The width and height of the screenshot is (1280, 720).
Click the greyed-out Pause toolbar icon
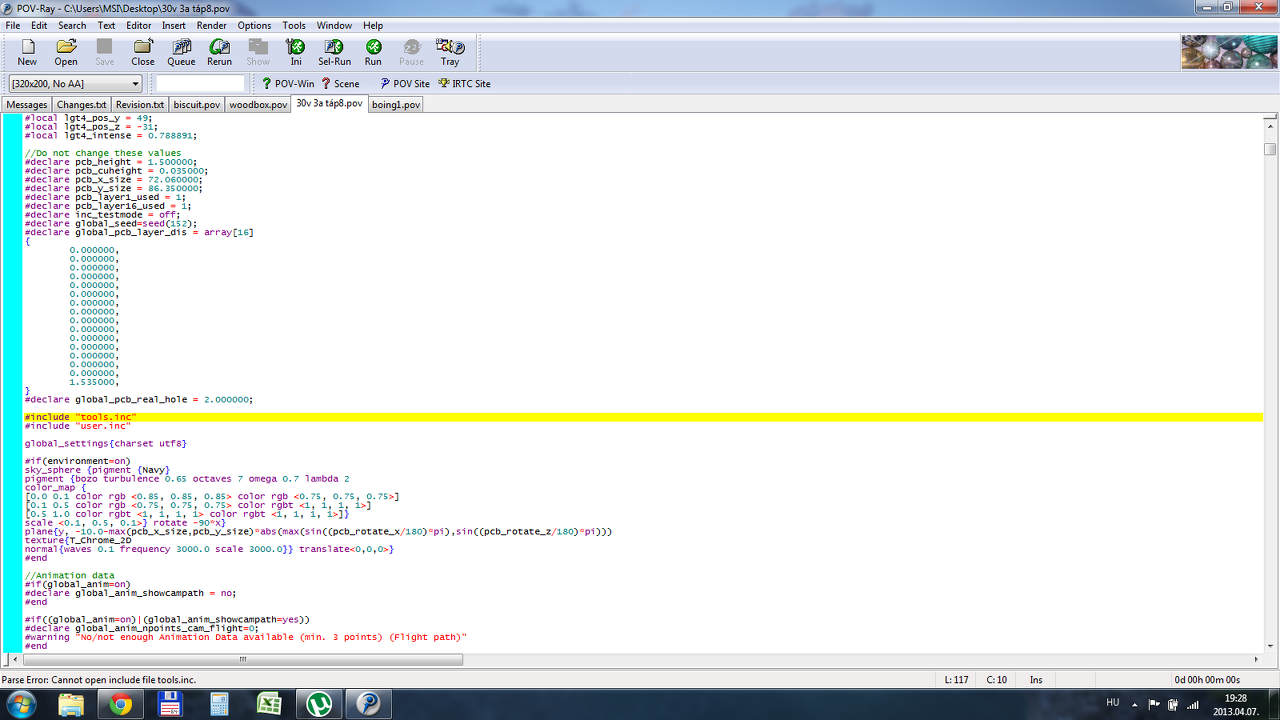coord(411,52)
